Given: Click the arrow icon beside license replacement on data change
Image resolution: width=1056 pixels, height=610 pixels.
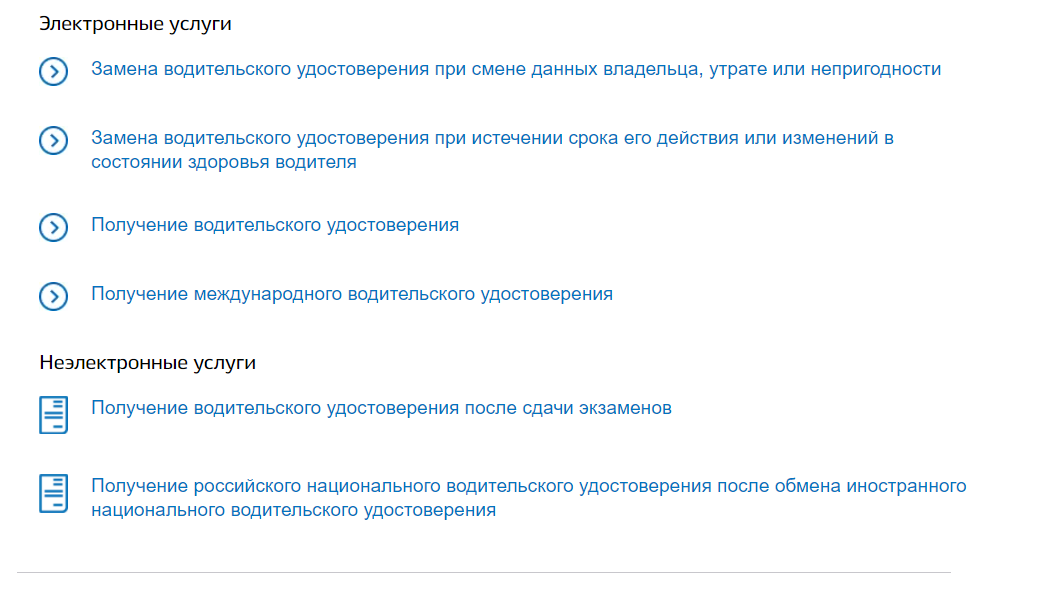Looking at the screenshot, I should point(53,71).
